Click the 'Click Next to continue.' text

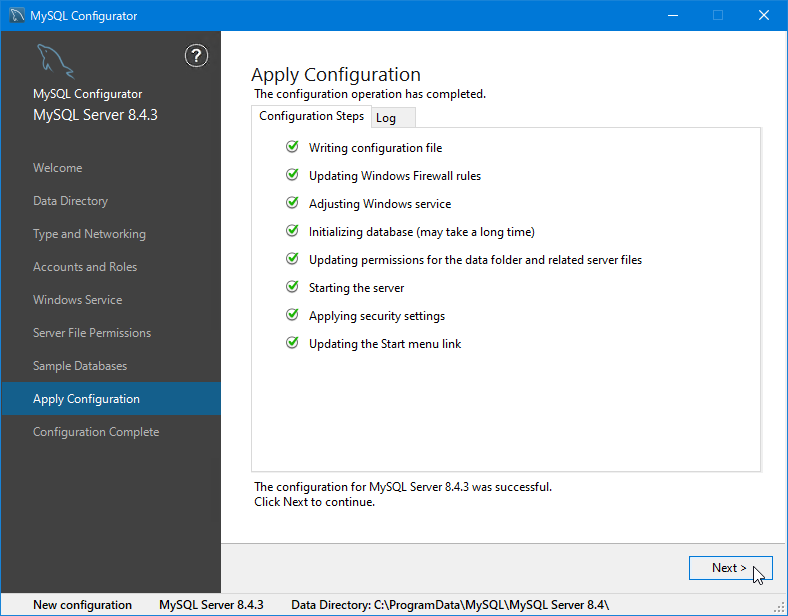coord(315,502)
